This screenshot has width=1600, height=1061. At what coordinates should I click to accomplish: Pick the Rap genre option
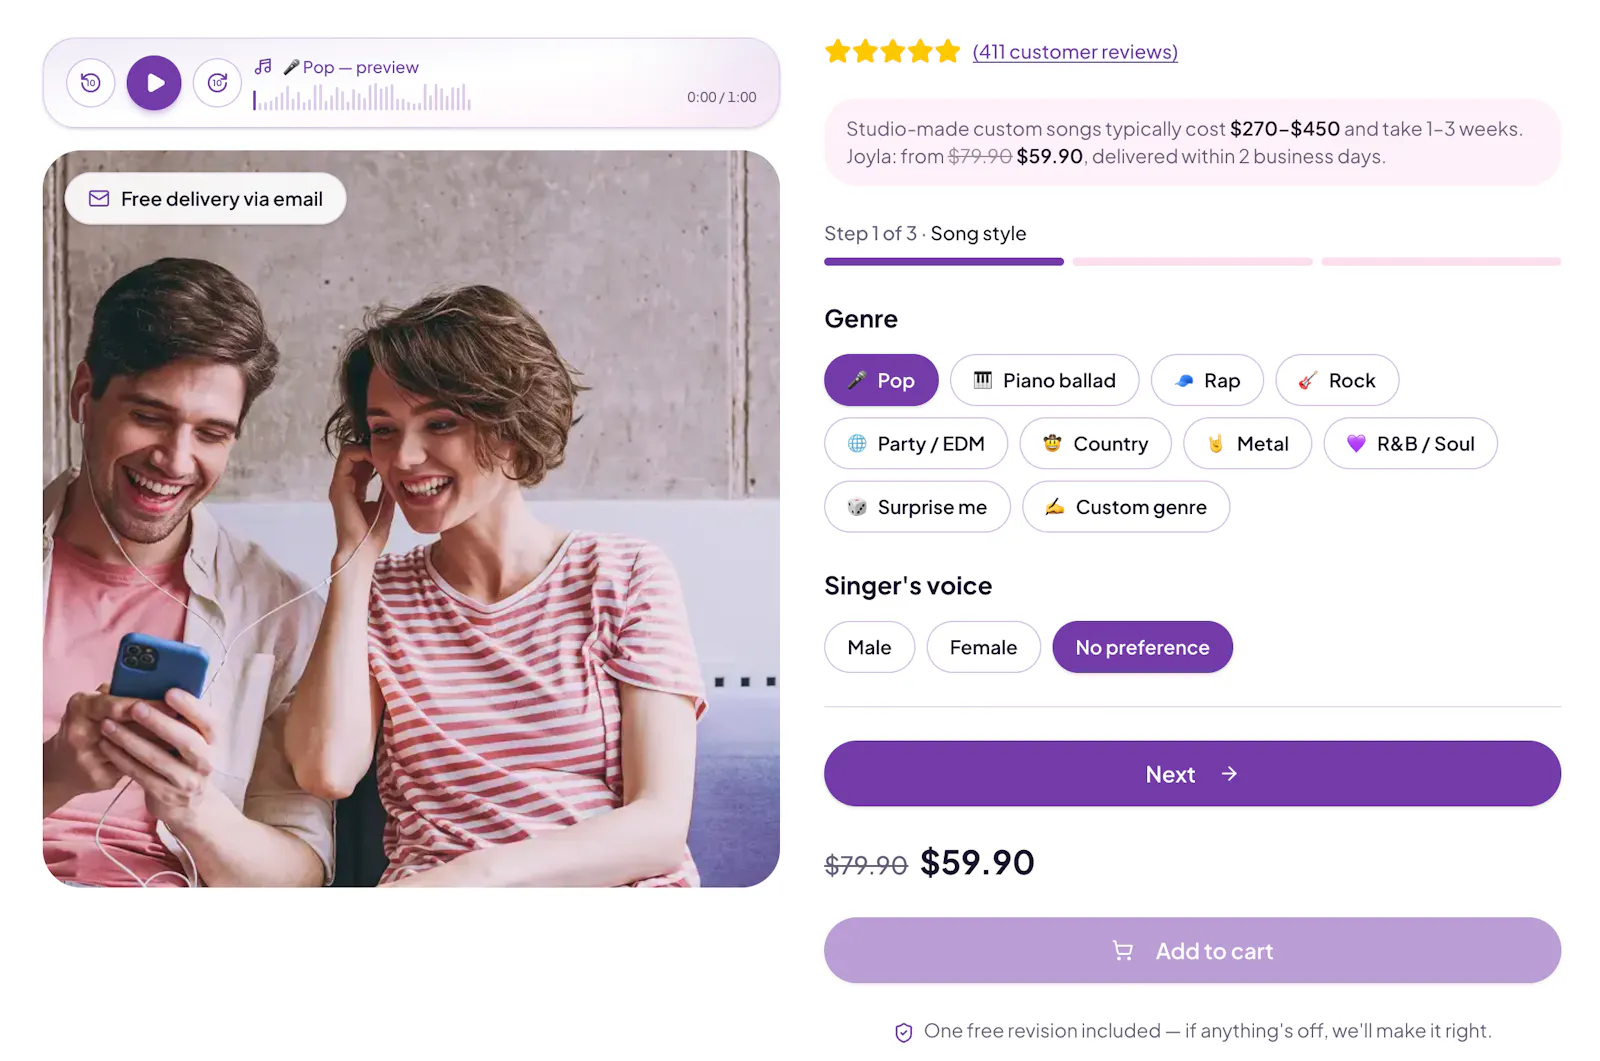pos(1207,380)
